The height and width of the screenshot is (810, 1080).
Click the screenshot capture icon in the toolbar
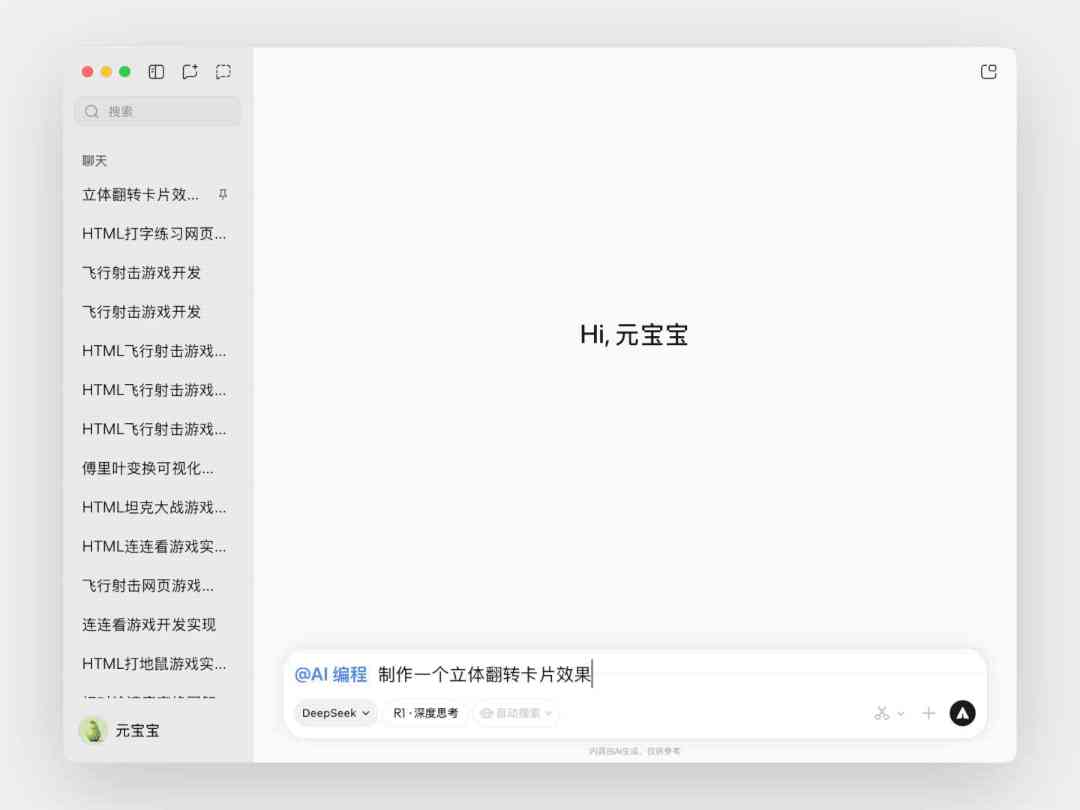pos(222,71)
